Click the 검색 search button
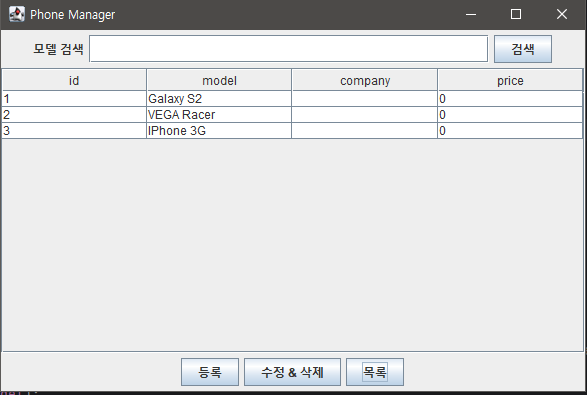This screenshot has height=395, width=587. (523, 49)
